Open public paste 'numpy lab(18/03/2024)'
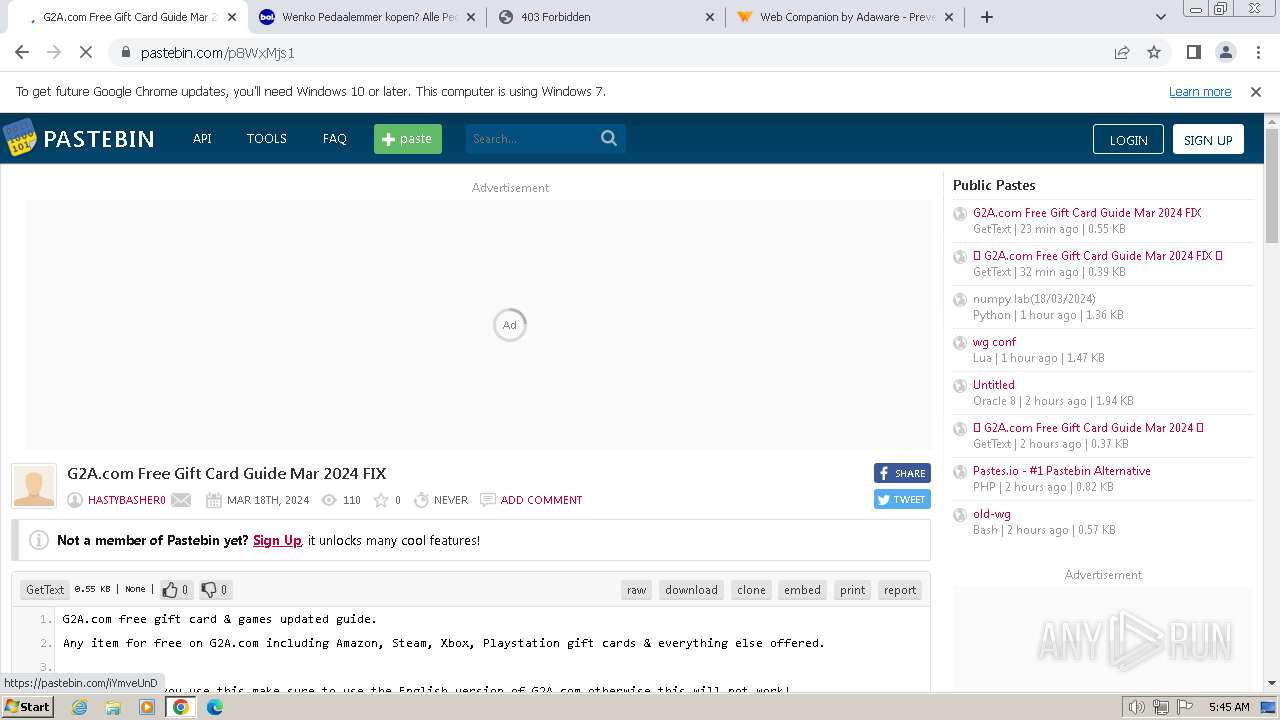Image resolution: width=1280 pixels, height=720 pixels. pyautogui.click(x=1034, y=299)
